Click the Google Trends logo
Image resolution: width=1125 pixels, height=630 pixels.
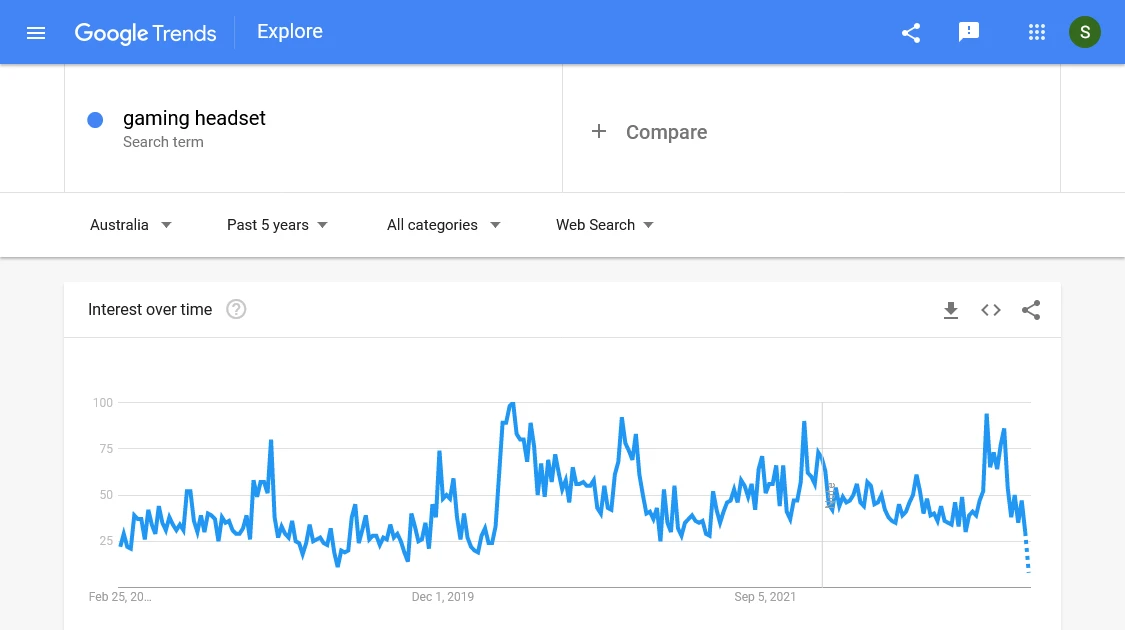click(146, 33)
